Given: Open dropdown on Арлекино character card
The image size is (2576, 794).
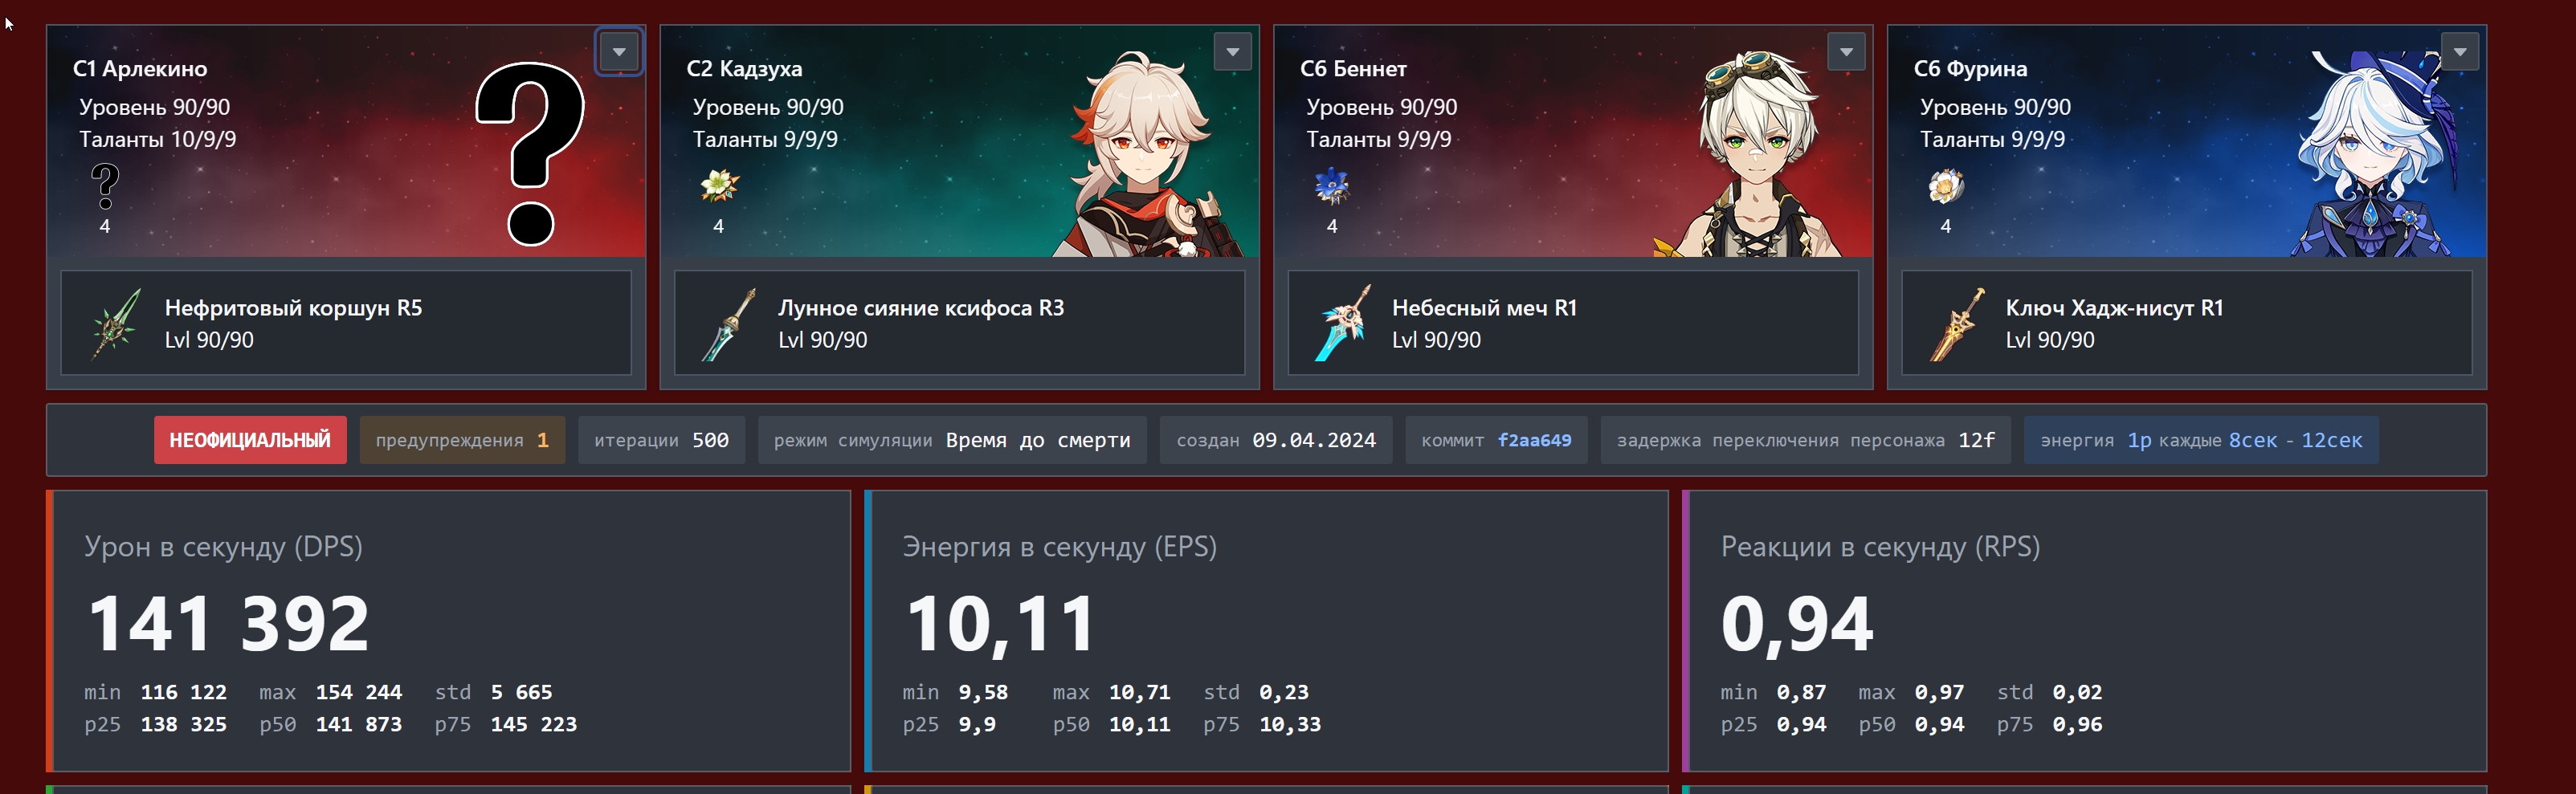Looking at the screenshot, I should coord(619,52).
